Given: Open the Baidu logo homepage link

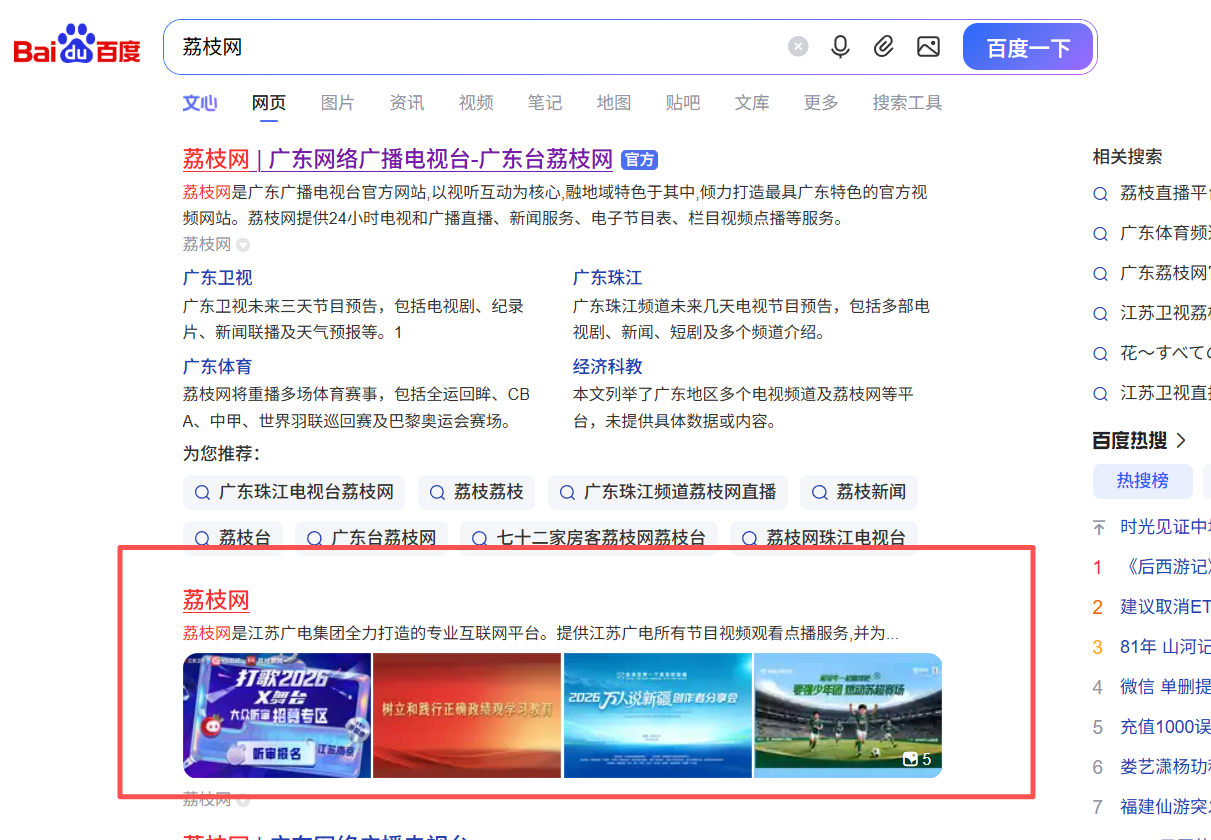Looking at the screenshot, I should click(x=77, y=46).
